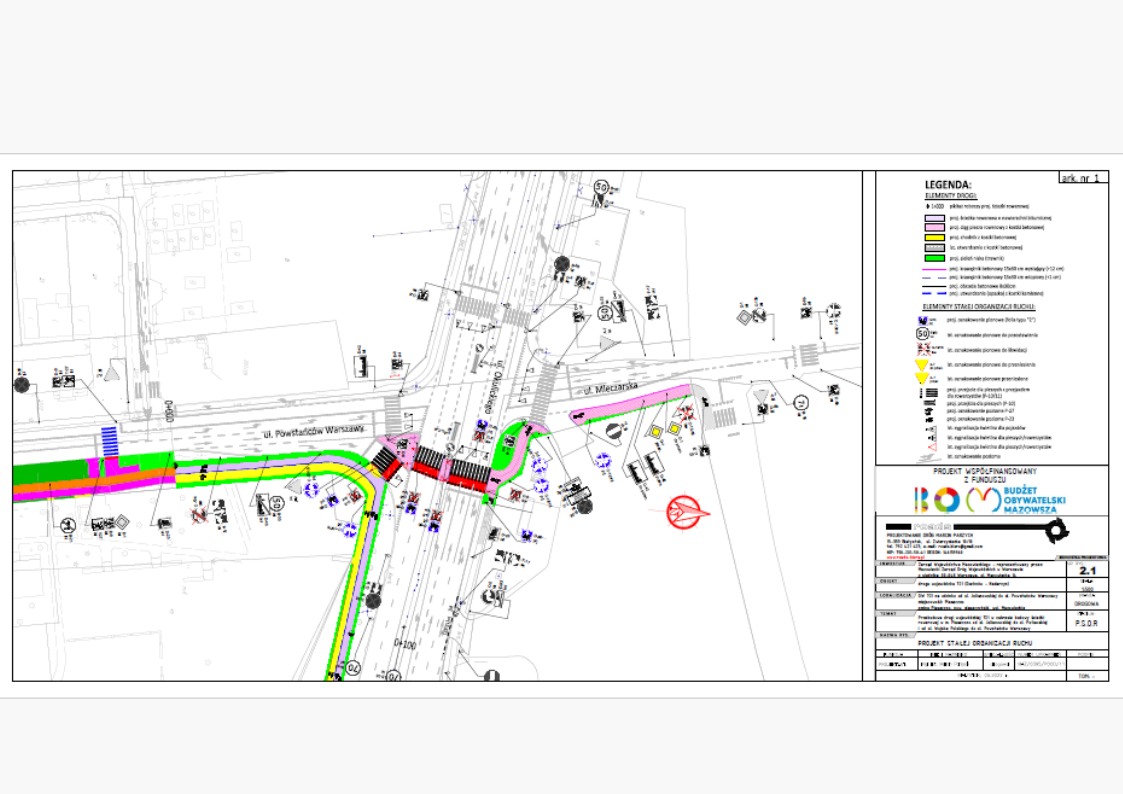Click the gray concrete paving legend swatch
Viewport: 1123px width, 794px height.
[x=935, y=248]
